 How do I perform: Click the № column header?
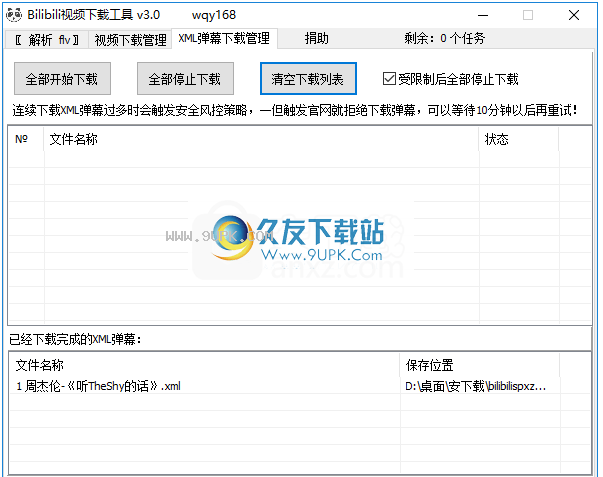(x=25, y=139)
